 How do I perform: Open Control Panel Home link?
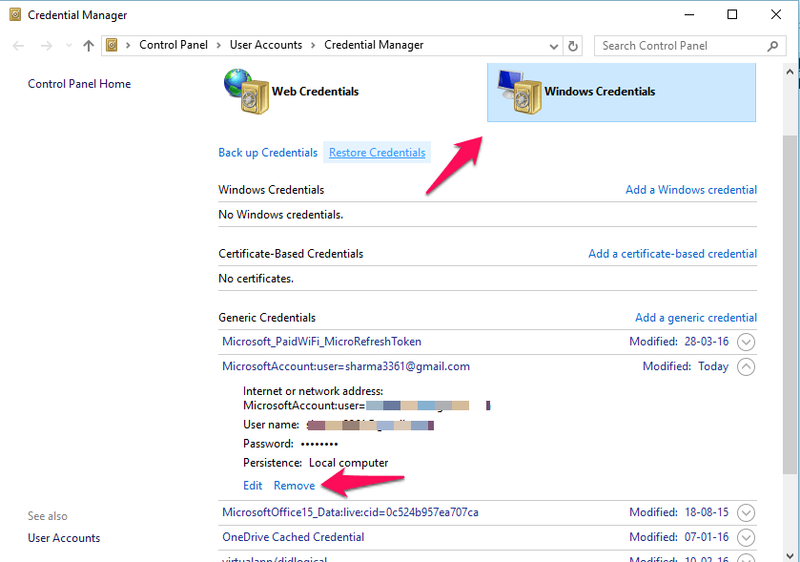tap(79, 84)
